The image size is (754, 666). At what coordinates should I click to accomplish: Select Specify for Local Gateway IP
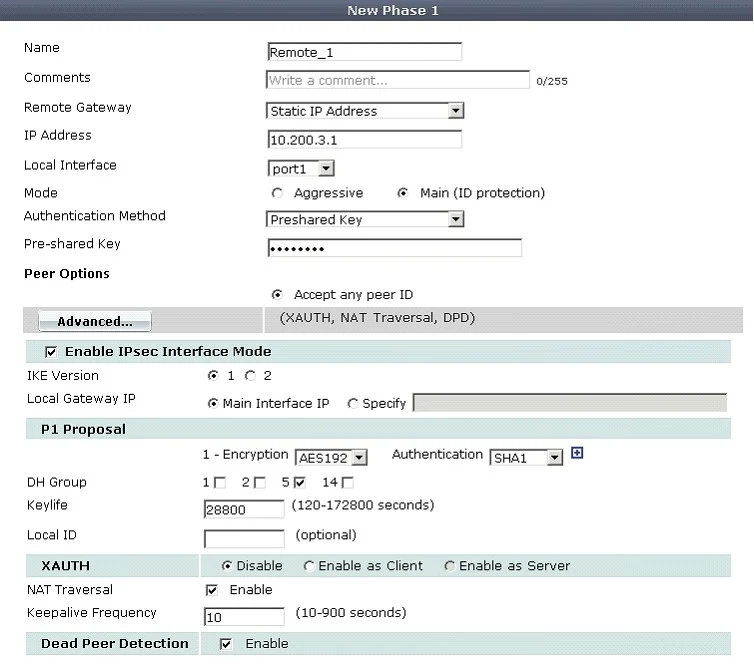(353, 403)
